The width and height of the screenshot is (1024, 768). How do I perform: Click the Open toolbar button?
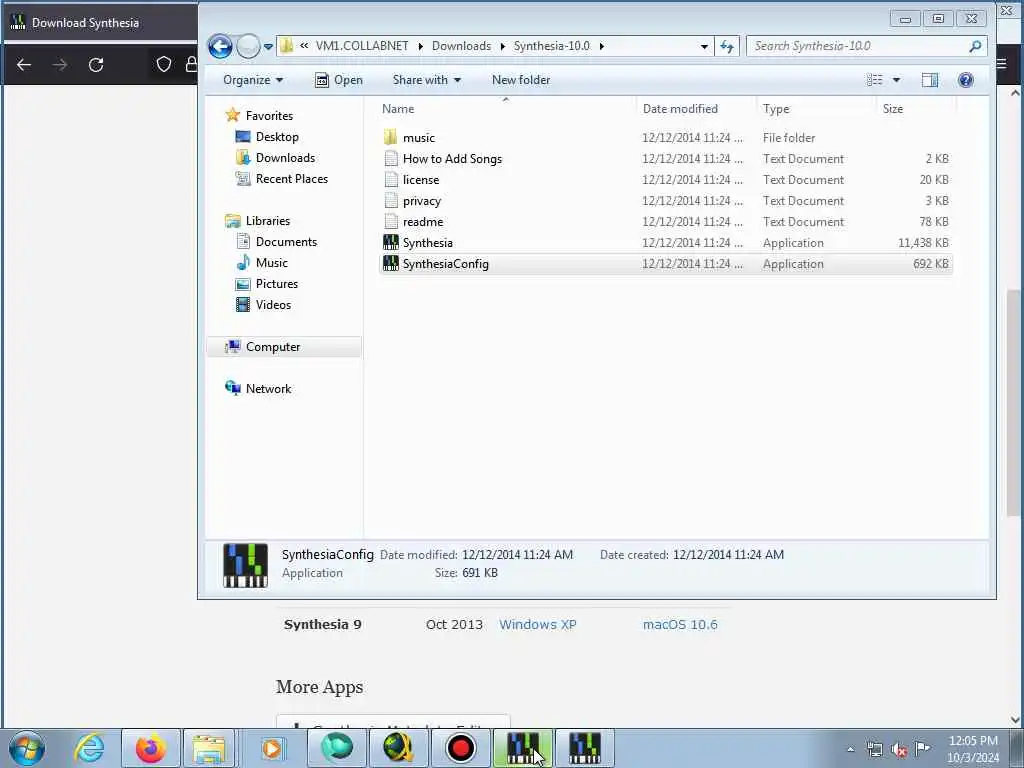339,80
